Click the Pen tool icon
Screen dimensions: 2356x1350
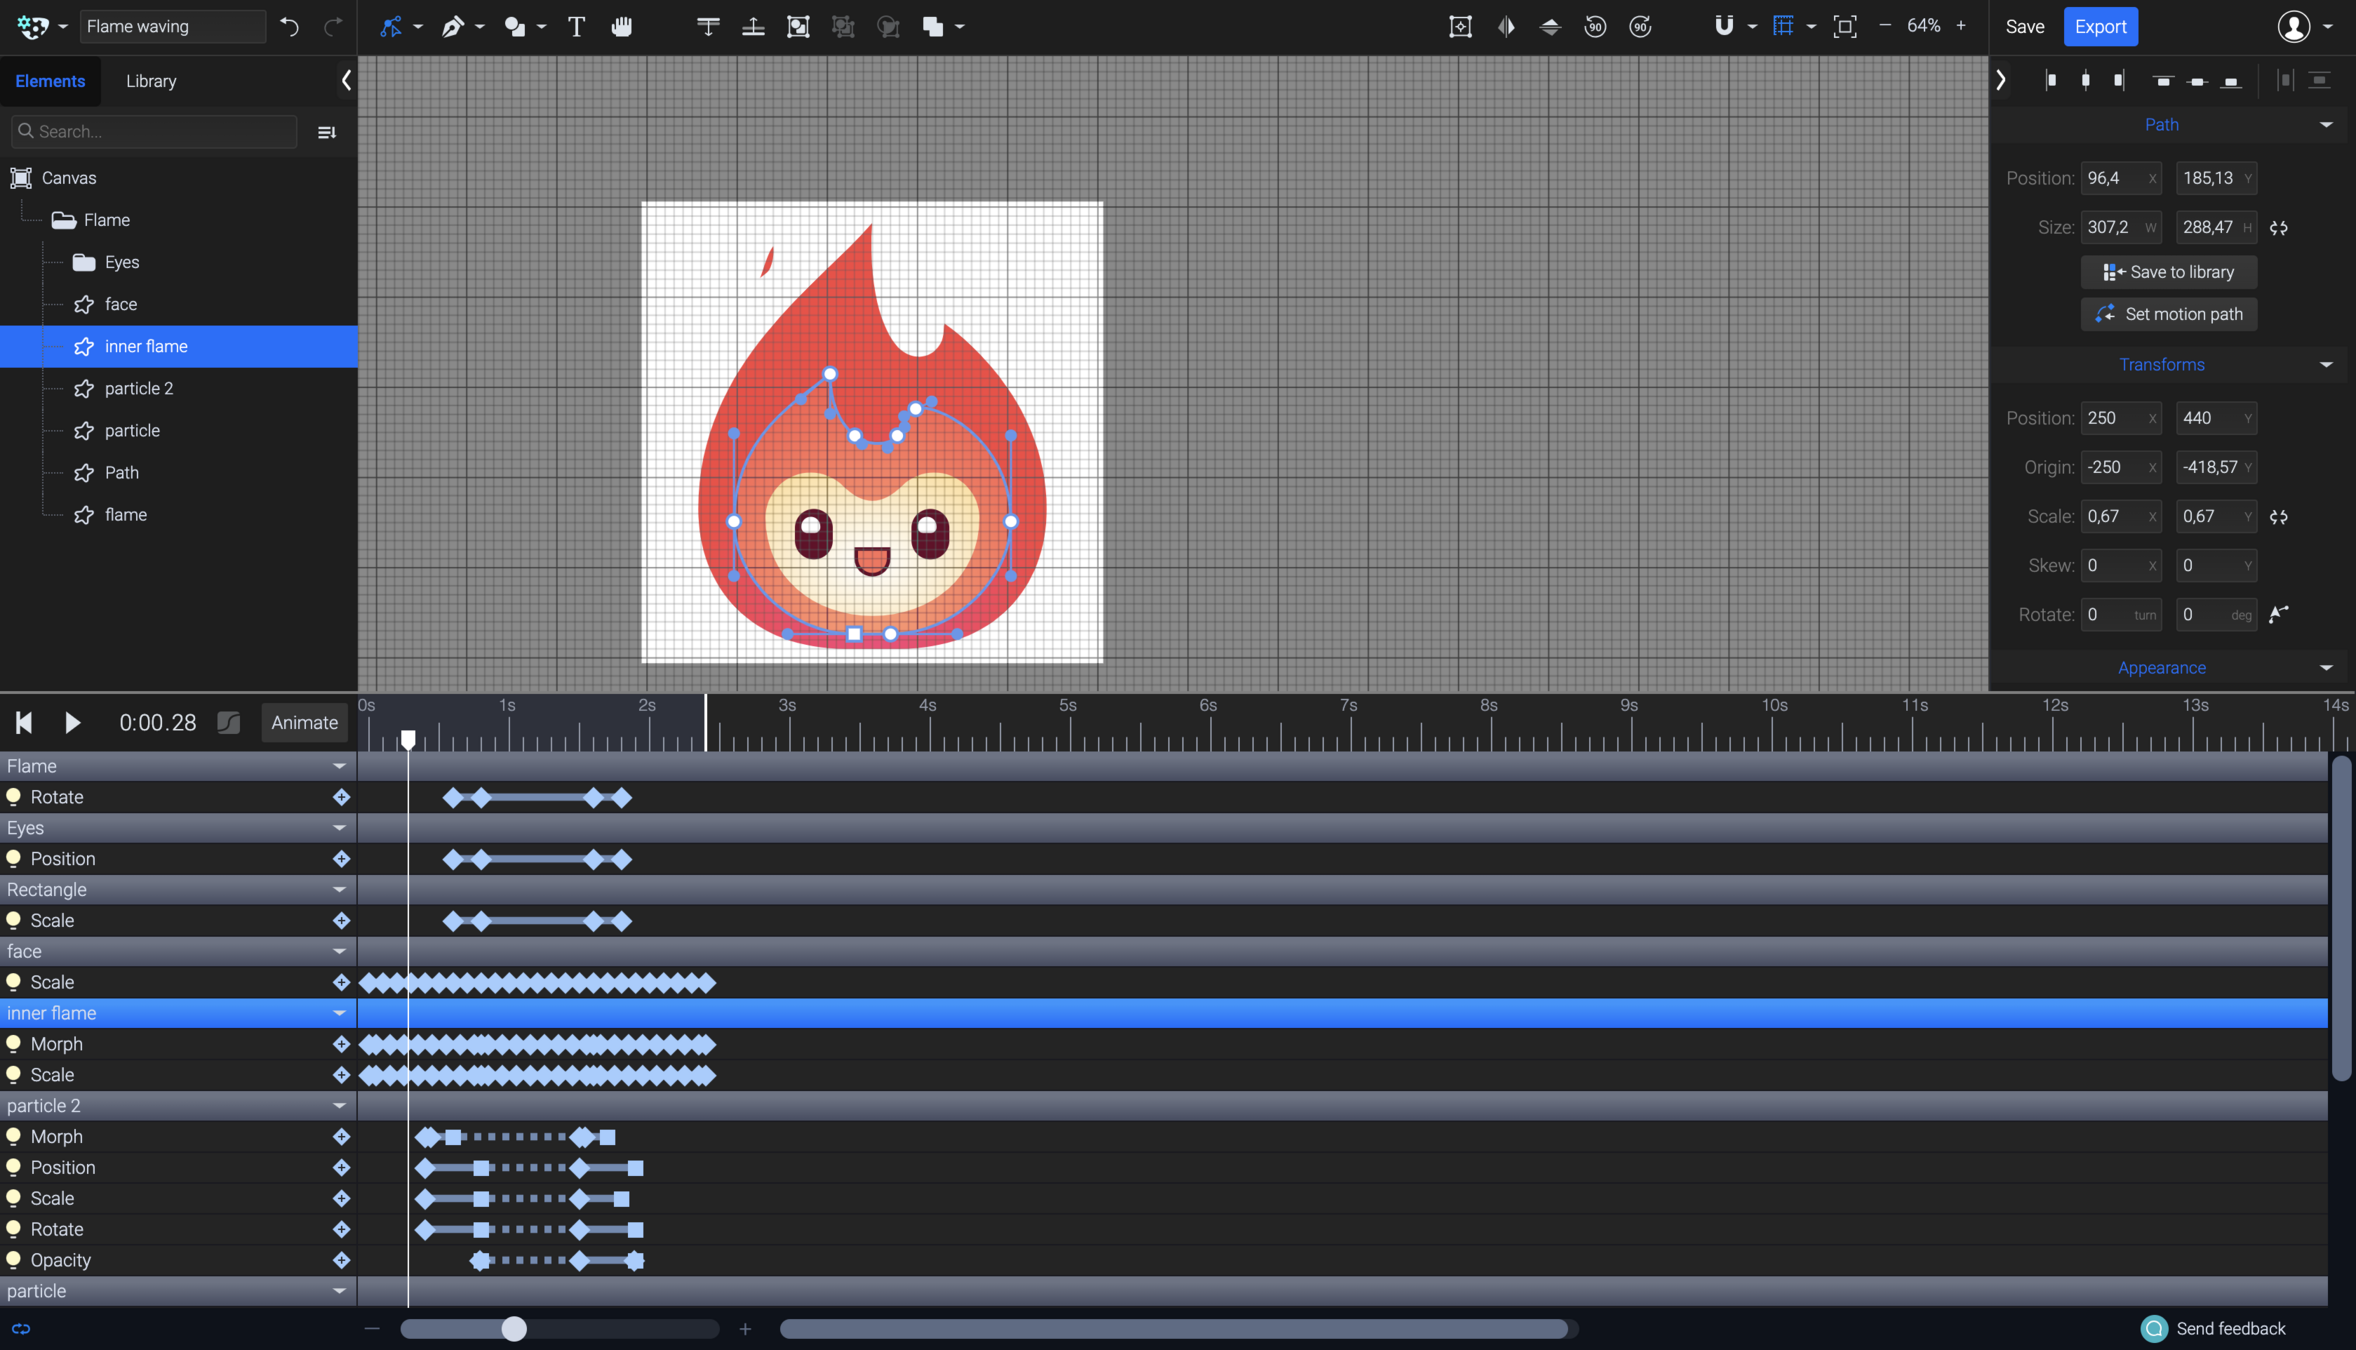click(453, 27)
